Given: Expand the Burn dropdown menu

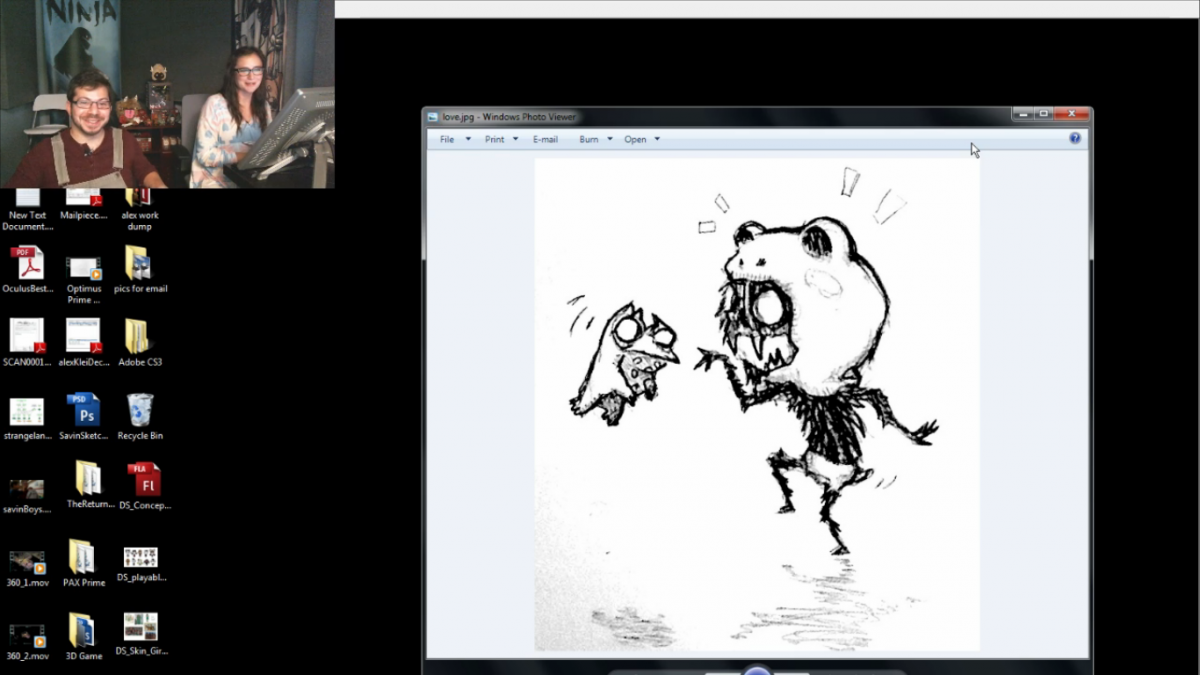Looking at the screenshot, I should coord(596,140).
